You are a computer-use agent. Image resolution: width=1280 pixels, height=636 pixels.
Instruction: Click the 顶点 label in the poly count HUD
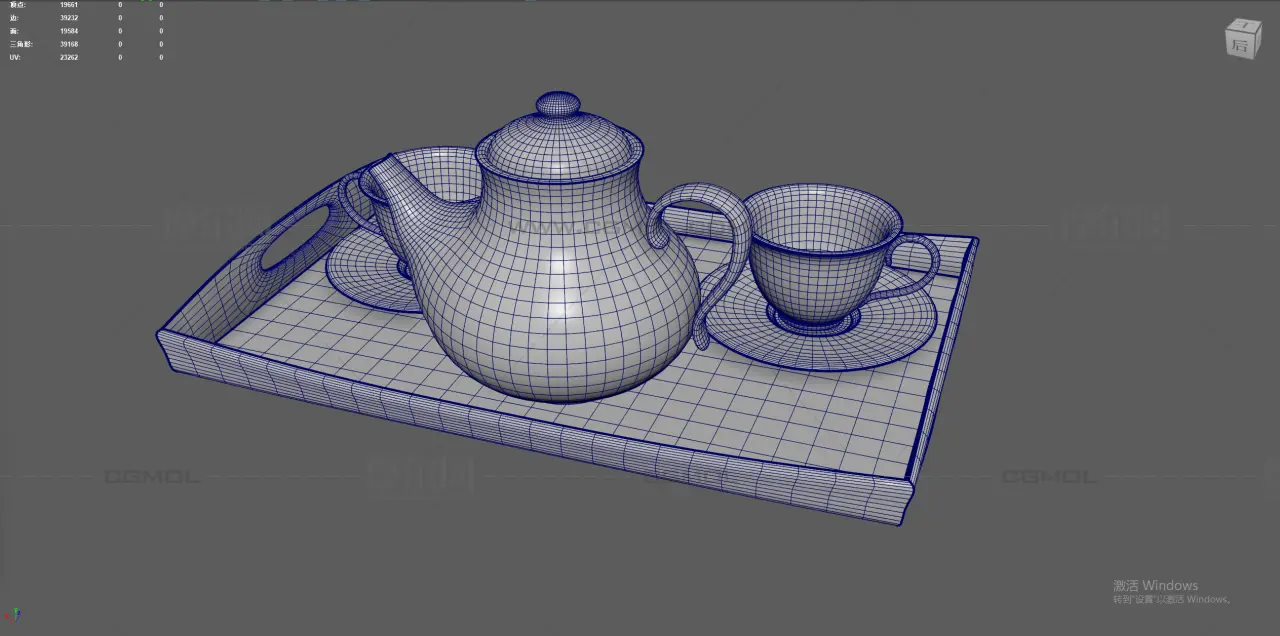[18, 5]
